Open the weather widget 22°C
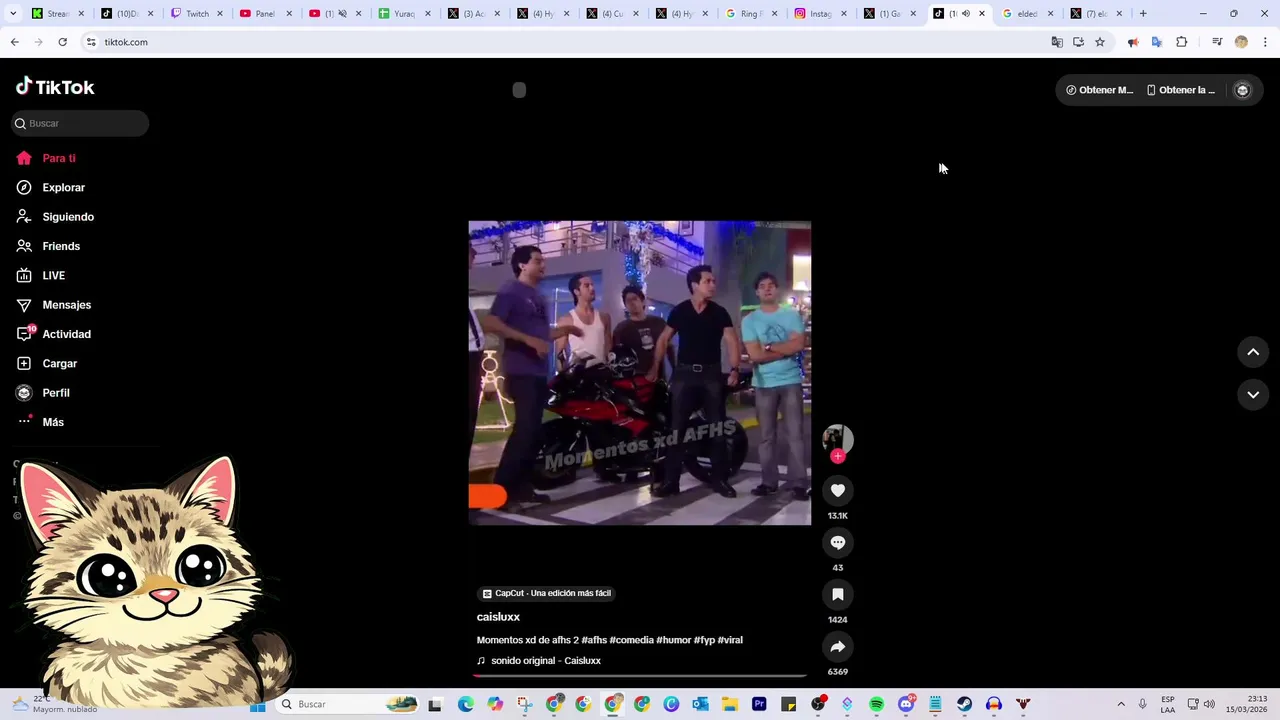The height and width of the screenshot is (720, 1280). [x=55, y=704]
